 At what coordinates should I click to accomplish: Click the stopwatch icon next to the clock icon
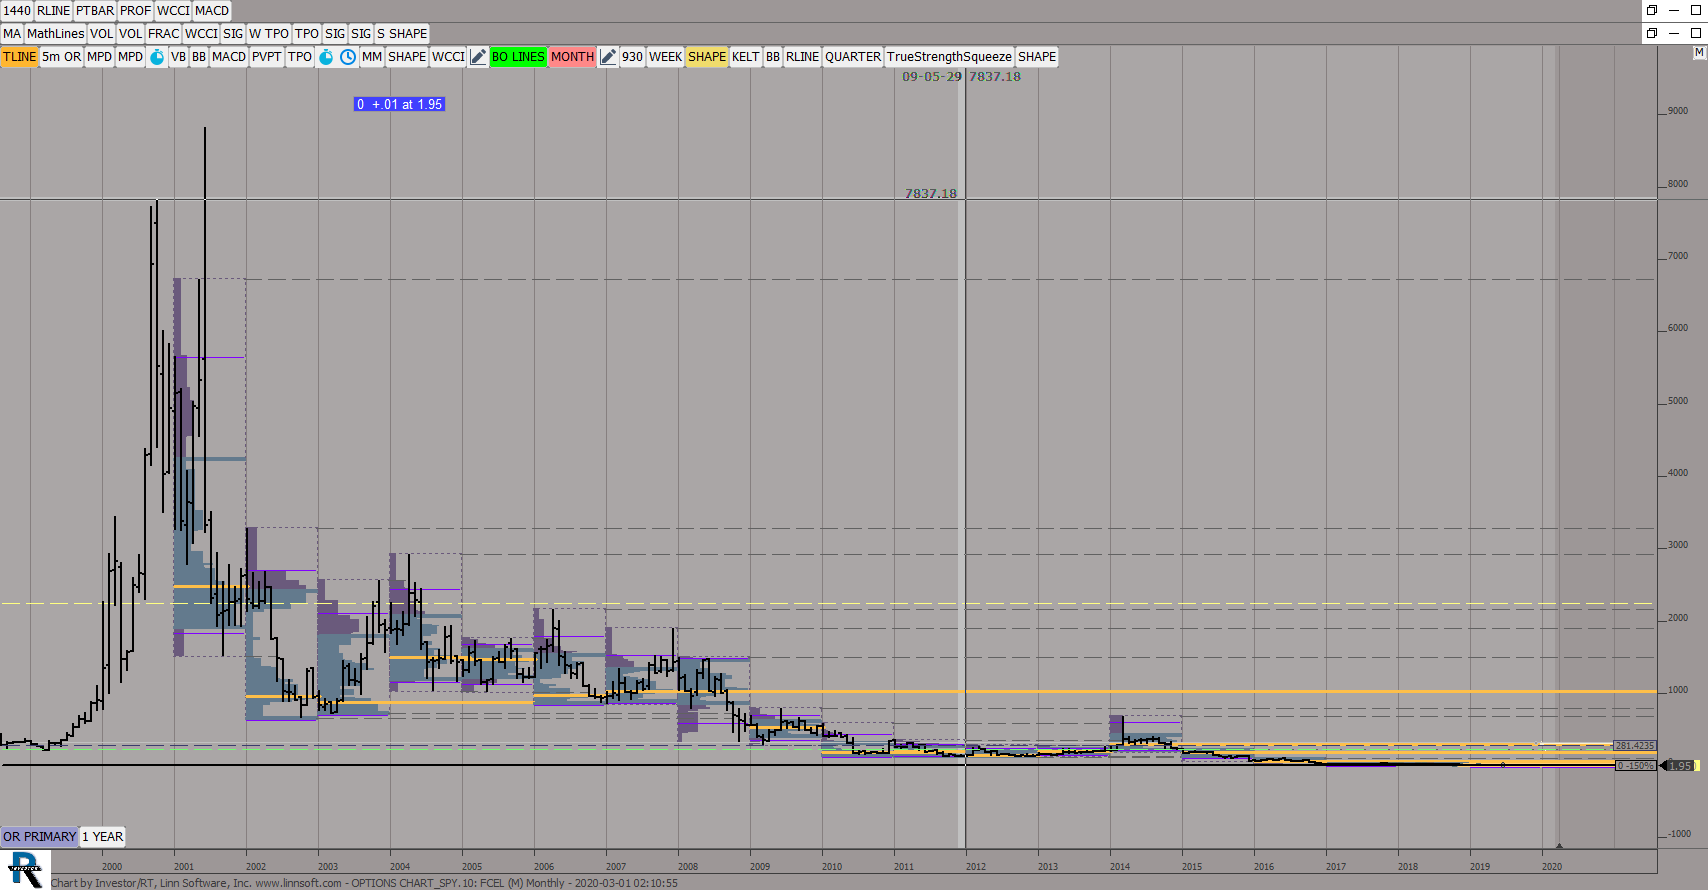coord(326,57)
